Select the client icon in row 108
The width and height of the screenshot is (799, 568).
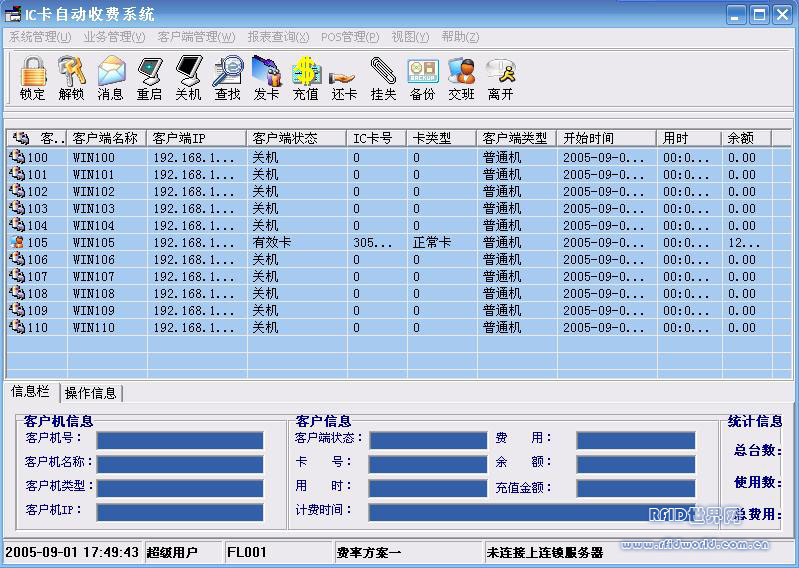click(17, 293)
